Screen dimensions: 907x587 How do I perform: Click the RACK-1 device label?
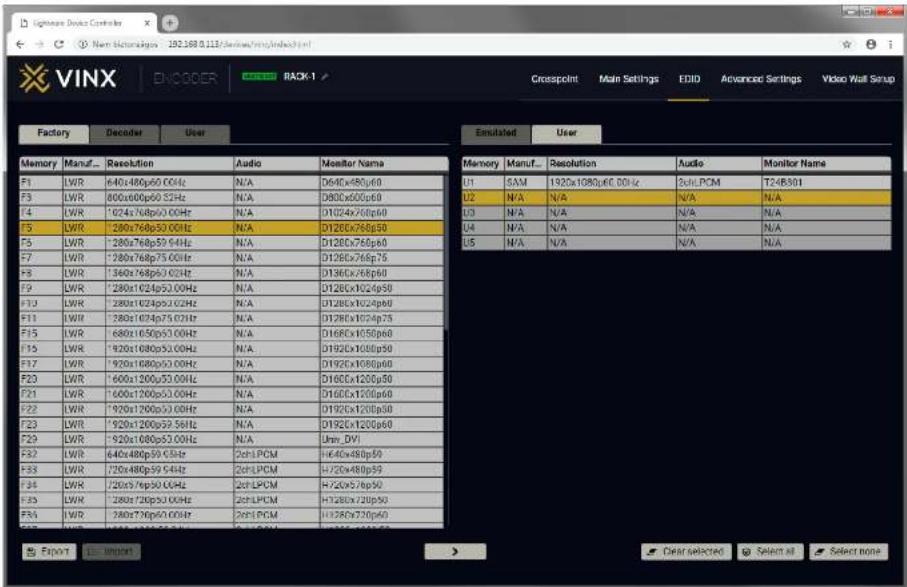tap(299, 77)
